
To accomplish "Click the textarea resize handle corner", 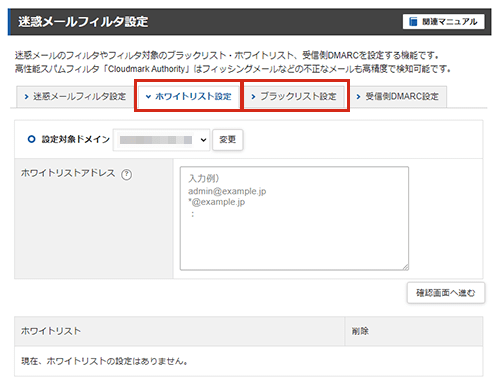I will point(405,267).
